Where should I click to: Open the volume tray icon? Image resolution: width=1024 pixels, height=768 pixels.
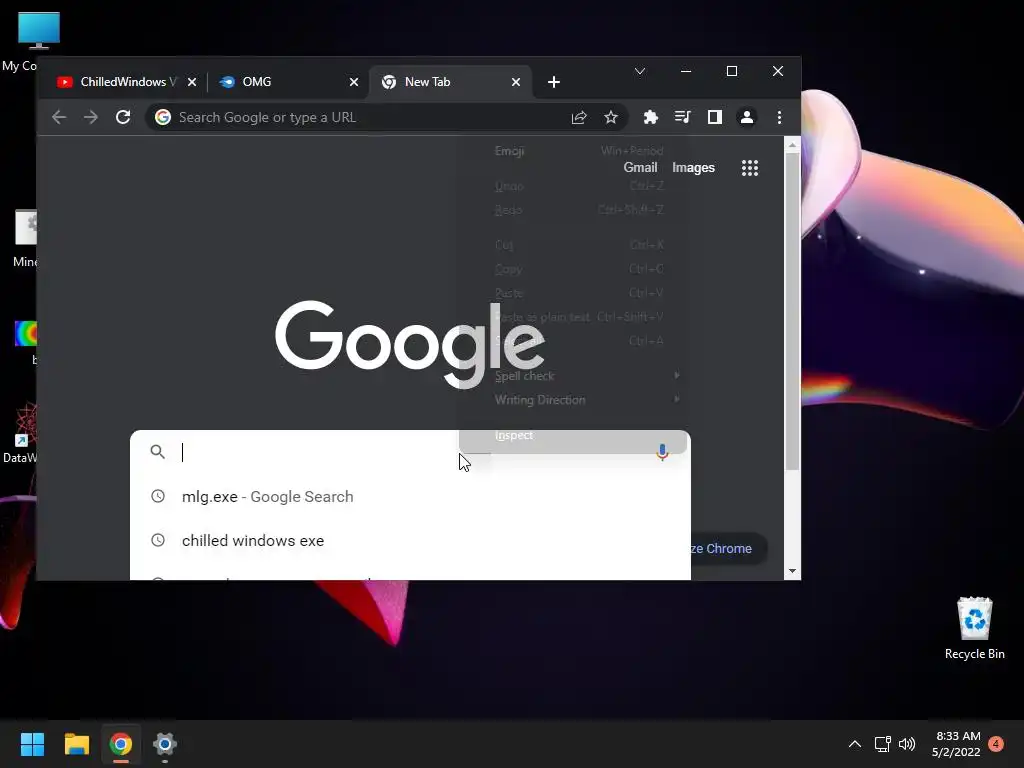(x=907, y=744)
